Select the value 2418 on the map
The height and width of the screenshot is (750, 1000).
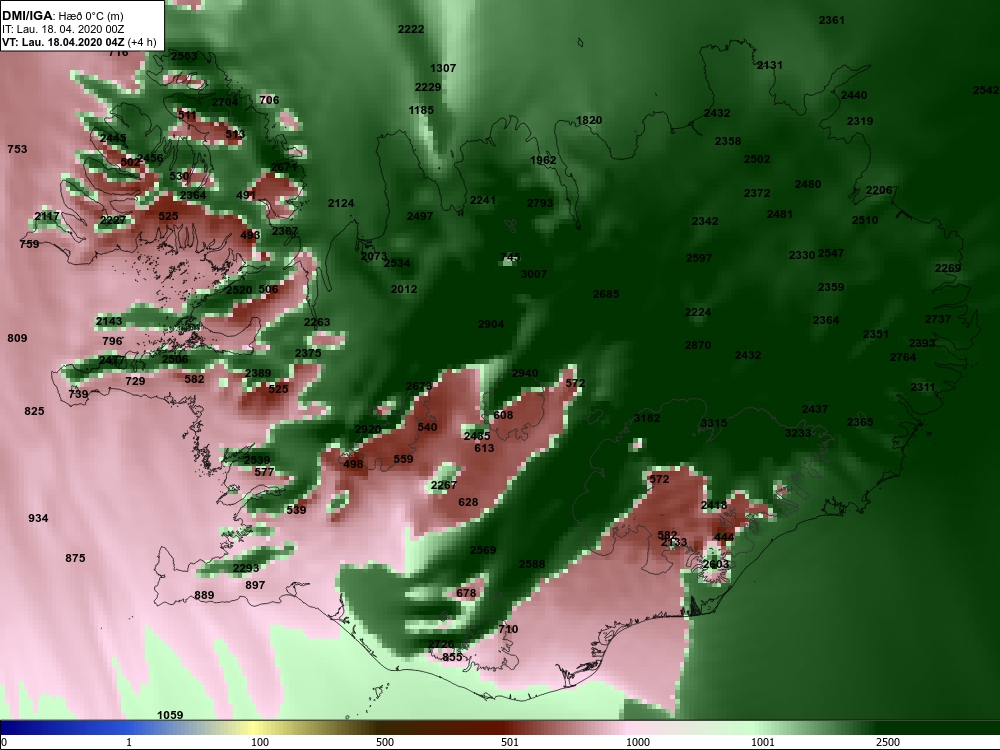714,505
